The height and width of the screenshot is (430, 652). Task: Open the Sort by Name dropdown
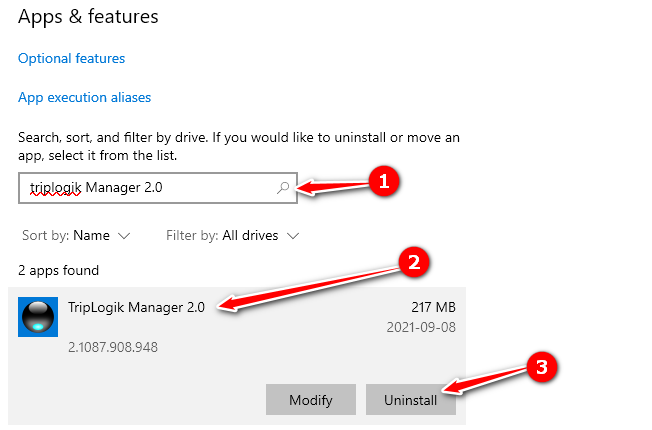(76, 236)
